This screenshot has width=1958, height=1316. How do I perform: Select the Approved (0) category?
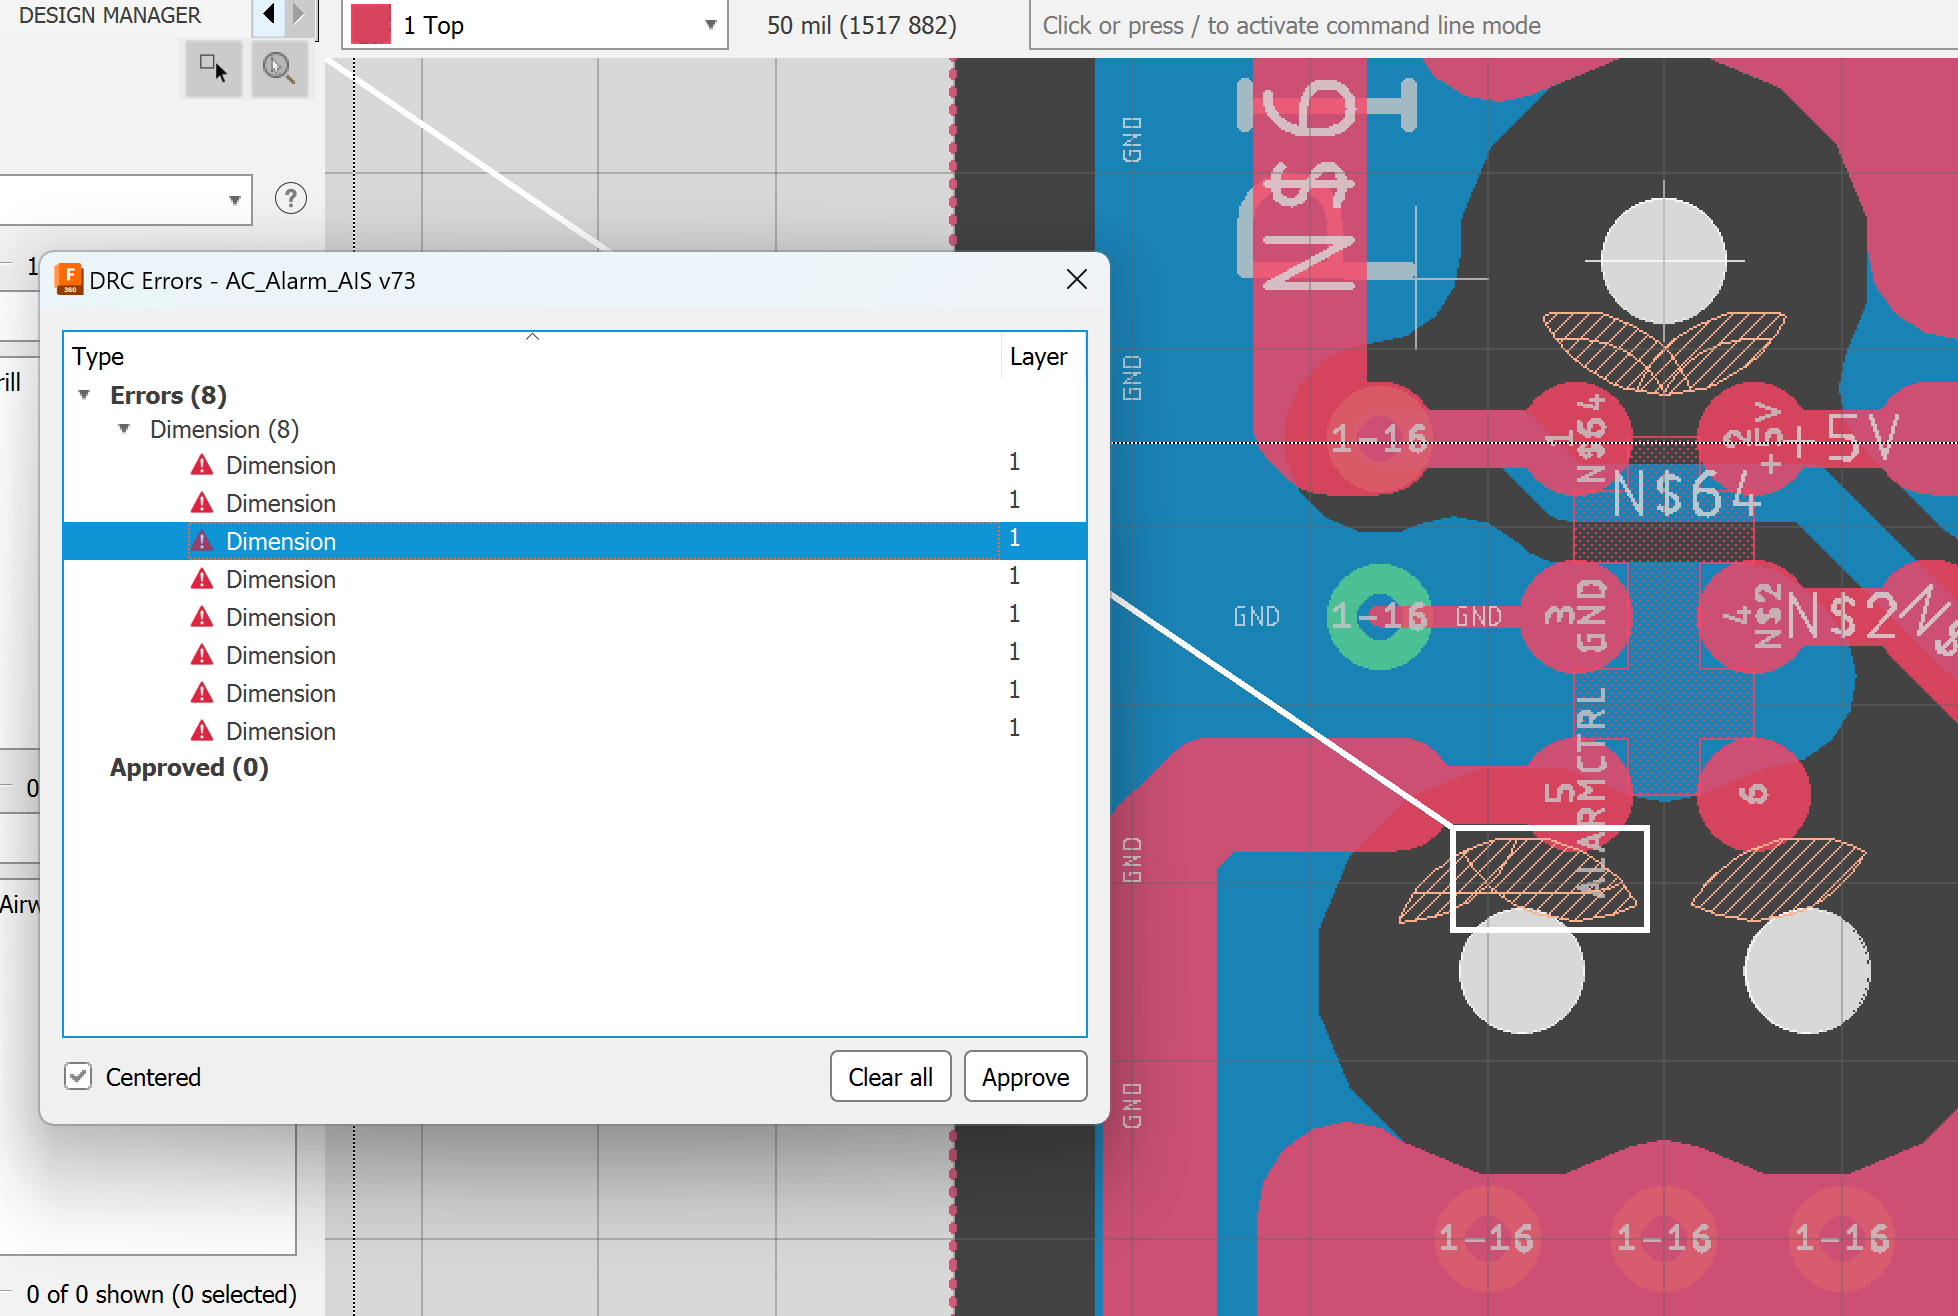click(x=189, y=767)
